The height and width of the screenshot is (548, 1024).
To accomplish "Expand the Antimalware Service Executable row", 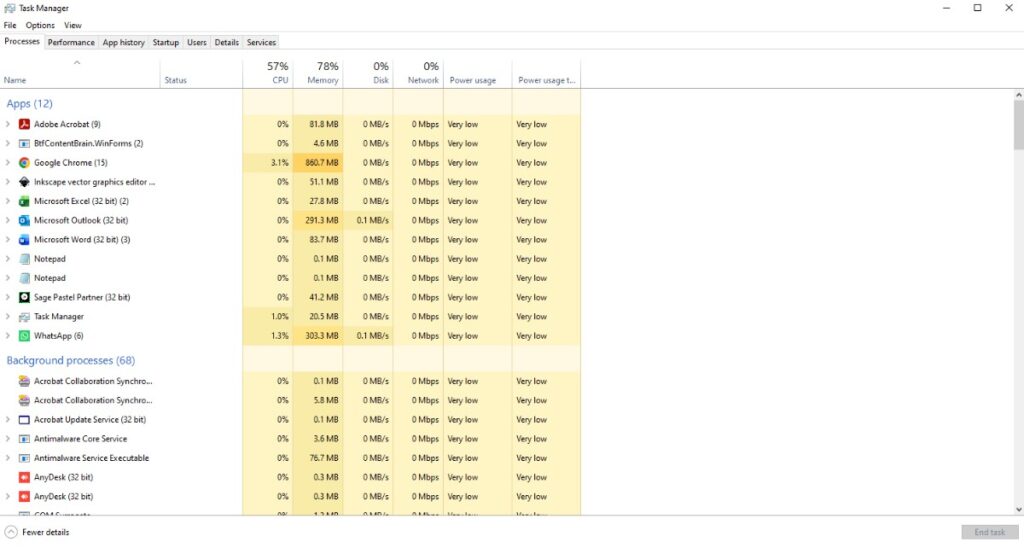I will pyautogui.click(x=8, y=459).
